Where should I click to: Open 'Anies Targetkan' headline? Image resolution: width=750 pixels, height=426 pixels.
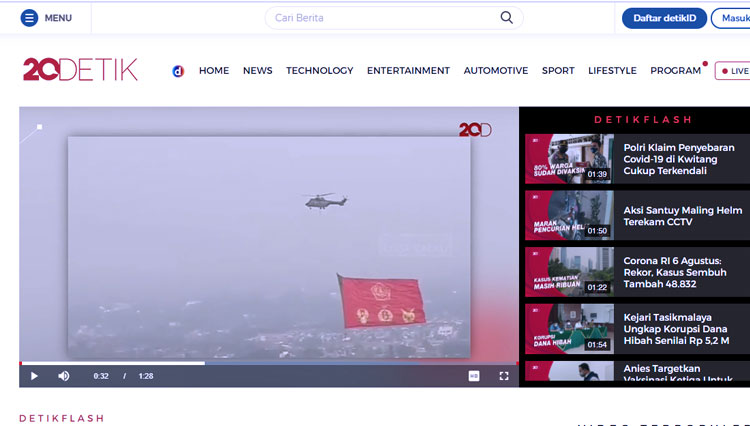[678, 374]
